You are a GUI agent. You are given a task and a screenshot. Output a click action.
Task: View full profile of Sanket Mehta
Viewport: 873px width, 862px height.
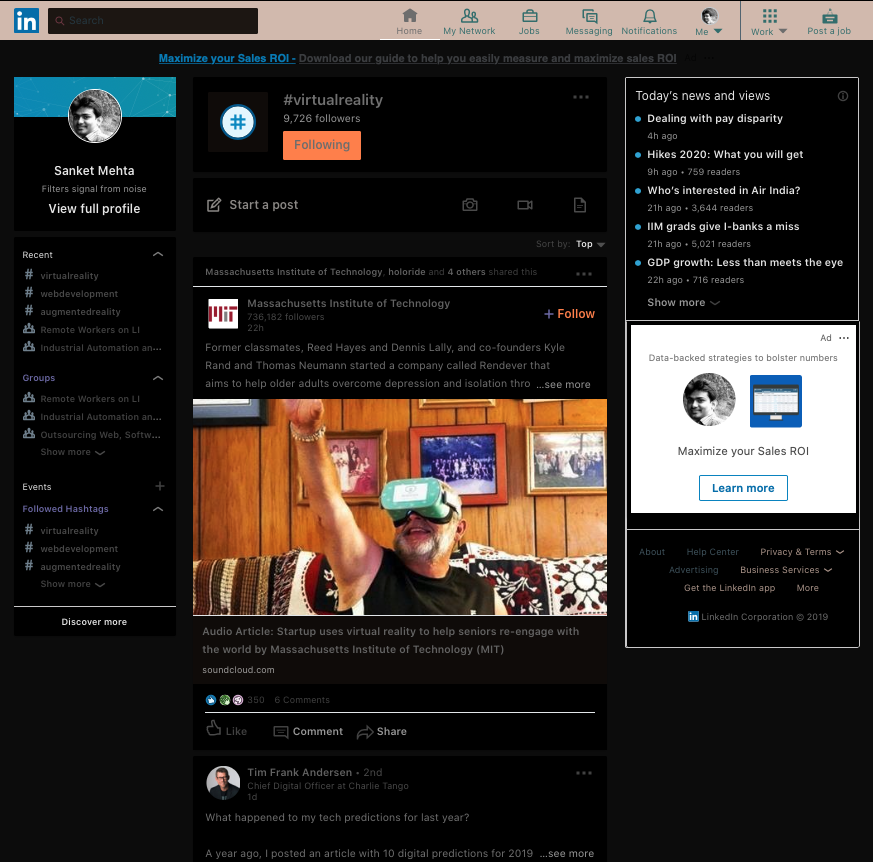(94, 208)
